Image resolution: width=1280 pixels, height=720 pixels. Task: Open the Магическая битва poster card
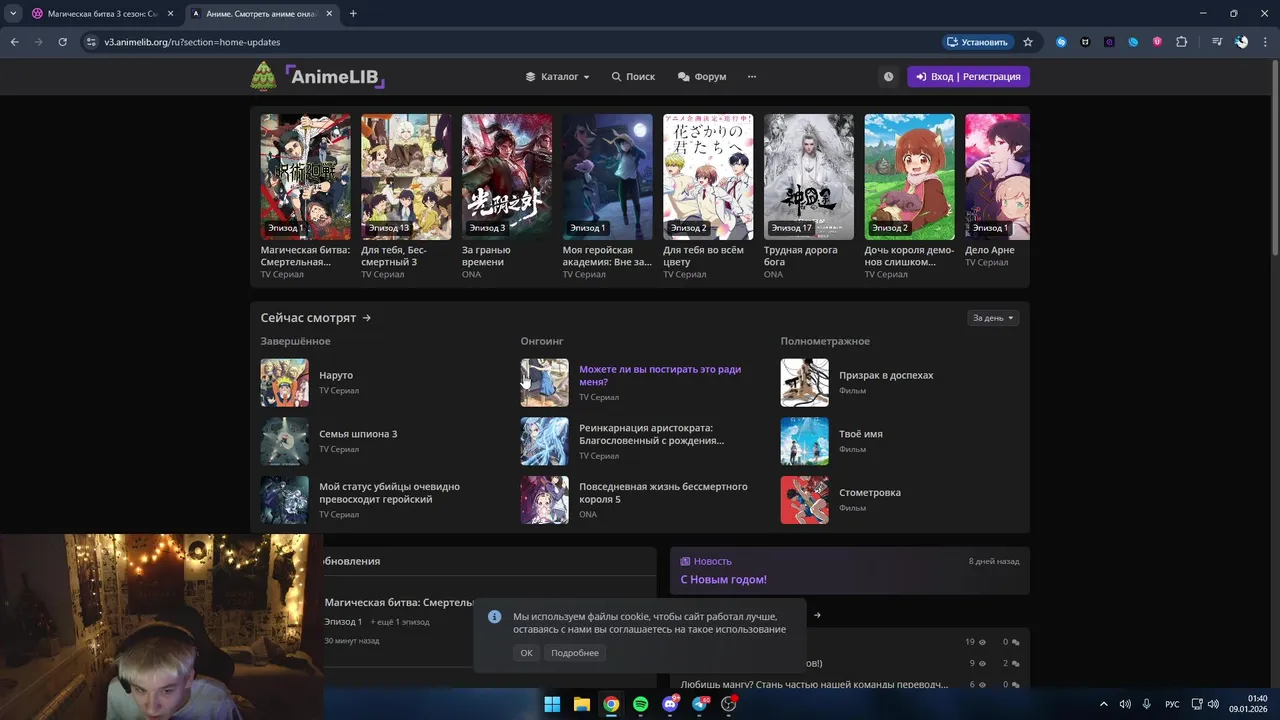pos(305,176)
